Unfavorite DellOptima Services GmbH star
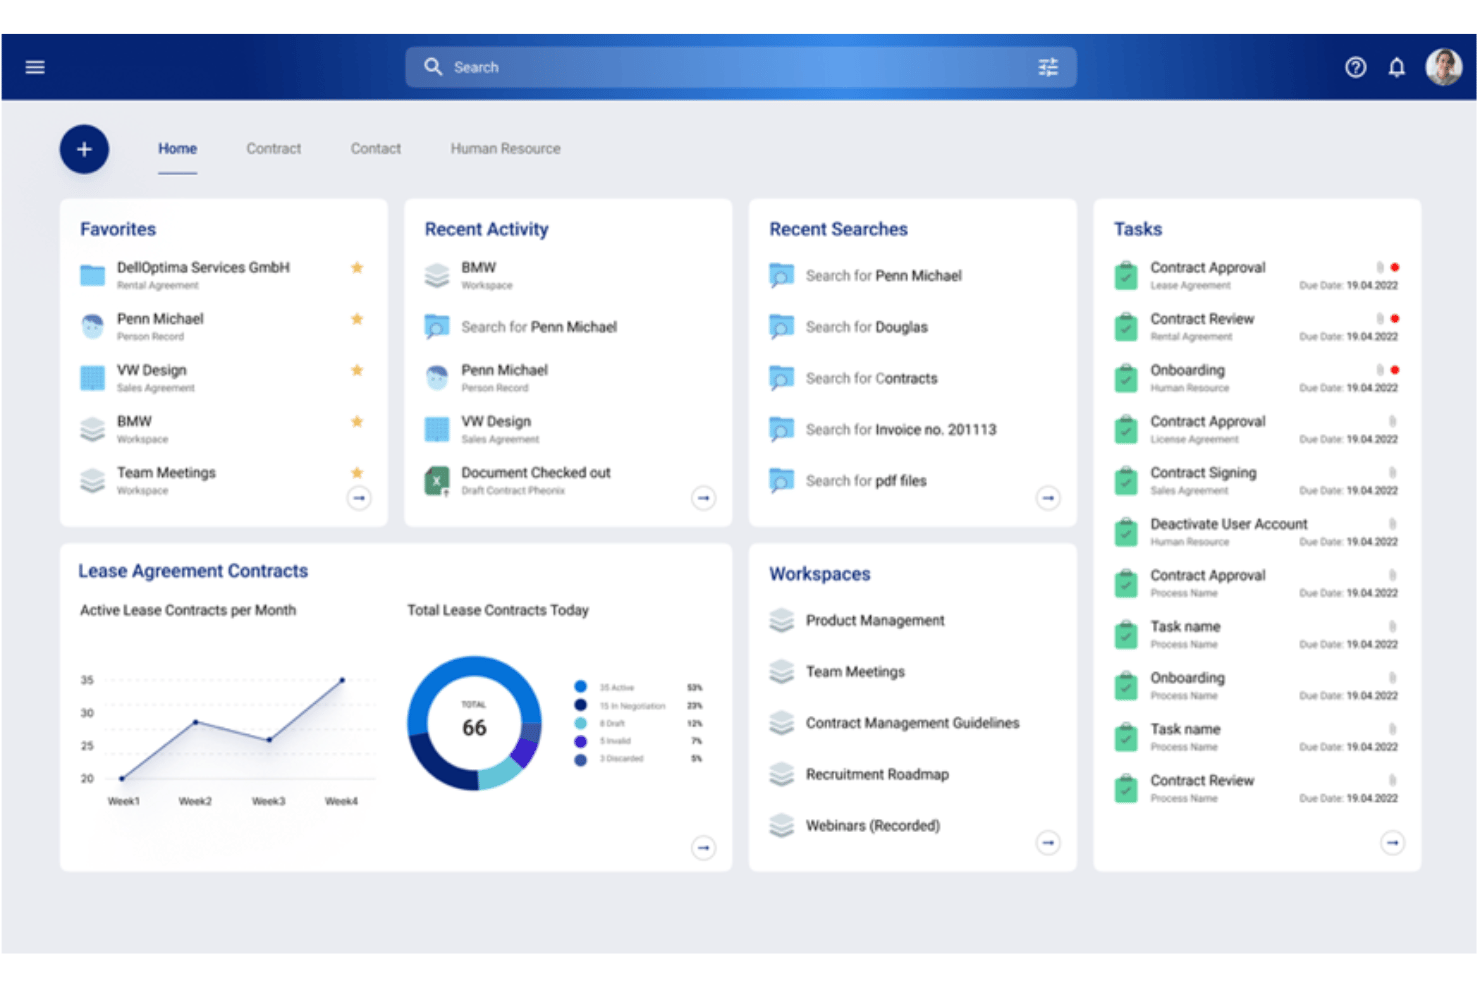Viewport: 1480px width, 987px height. tap(357, 267)
